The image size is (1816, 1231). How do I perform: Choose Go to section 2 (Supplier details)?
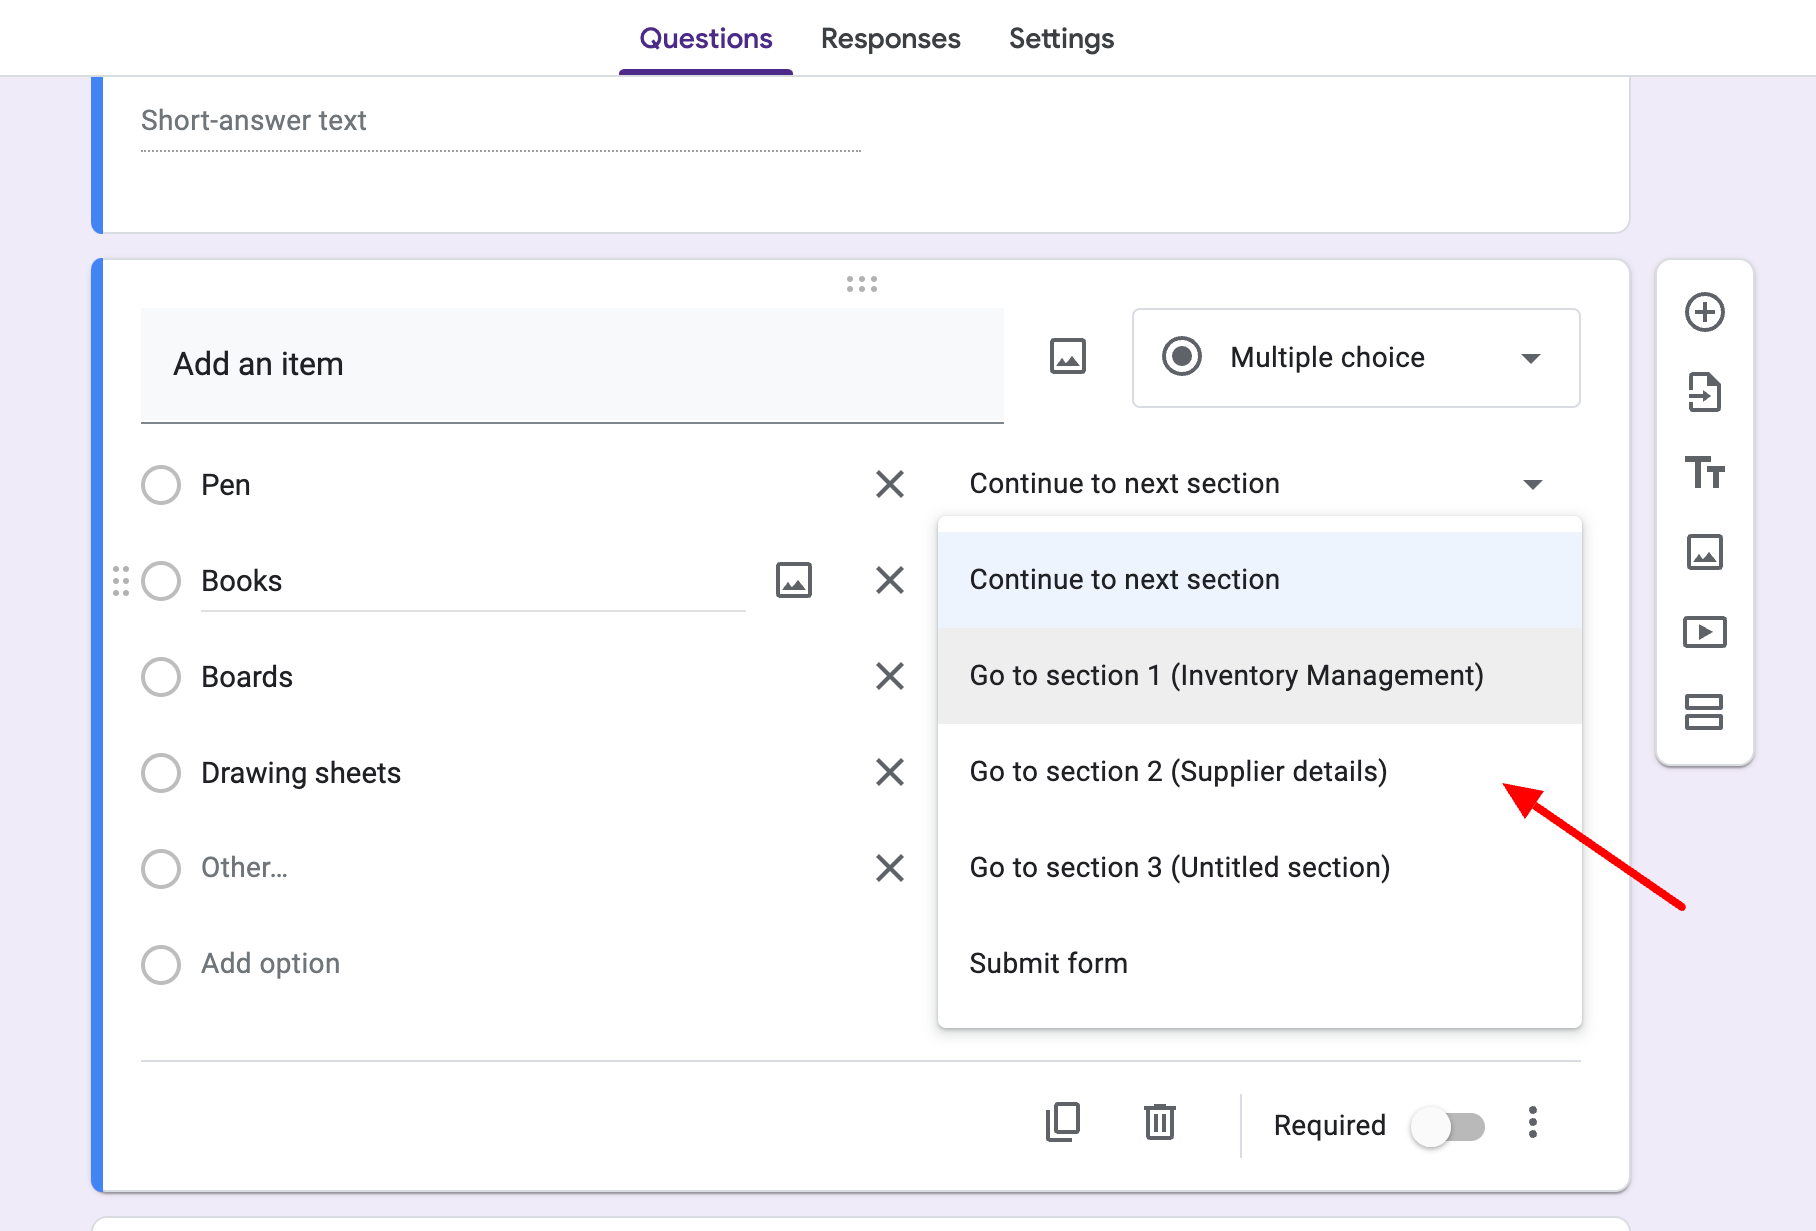tap(1178, 771)
